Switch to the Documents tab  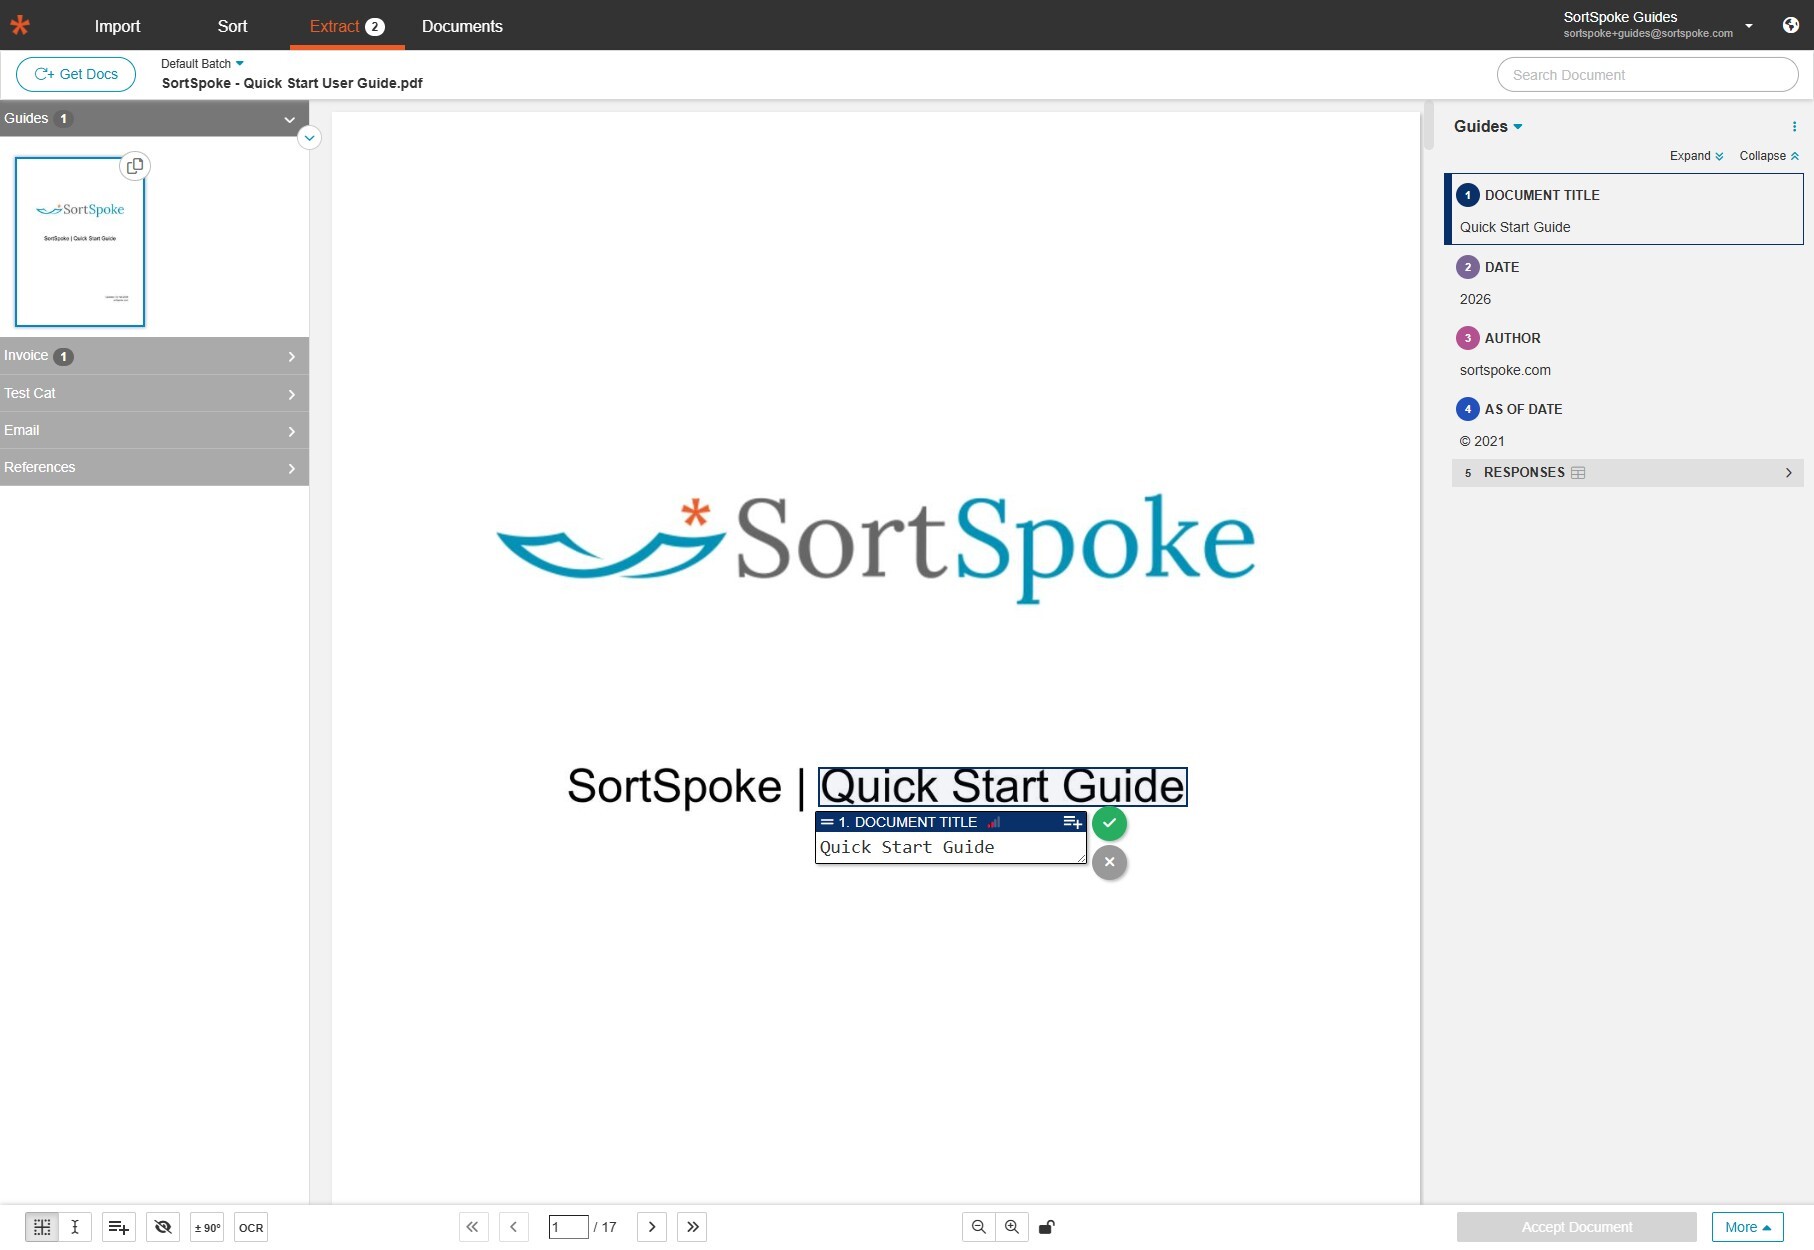461,26
